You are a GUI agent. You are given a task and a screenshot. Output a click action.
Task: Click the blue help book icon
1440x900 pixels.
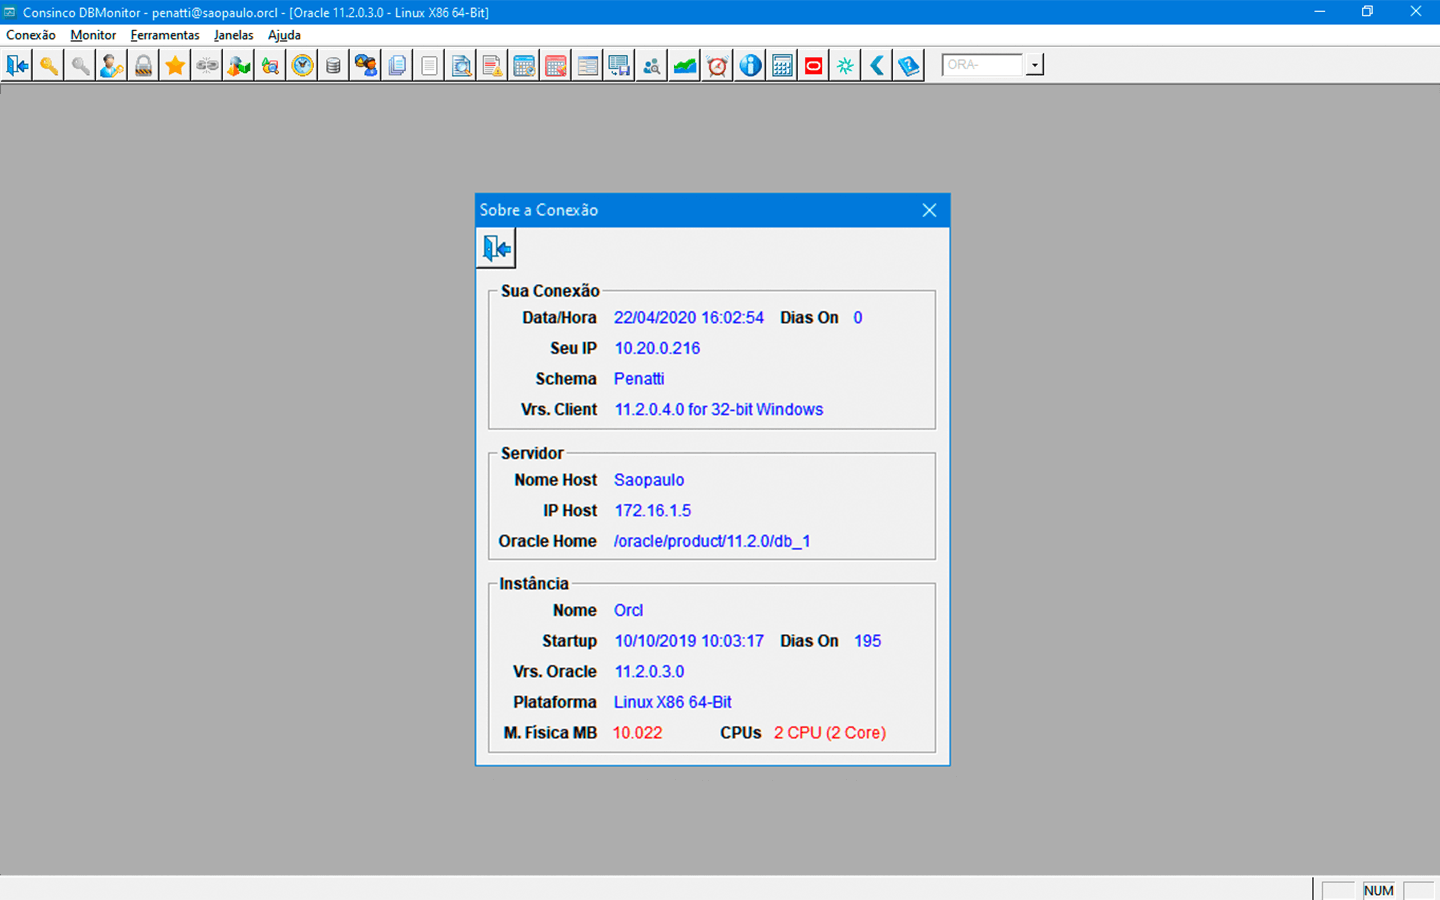click(x=908, y=66)
